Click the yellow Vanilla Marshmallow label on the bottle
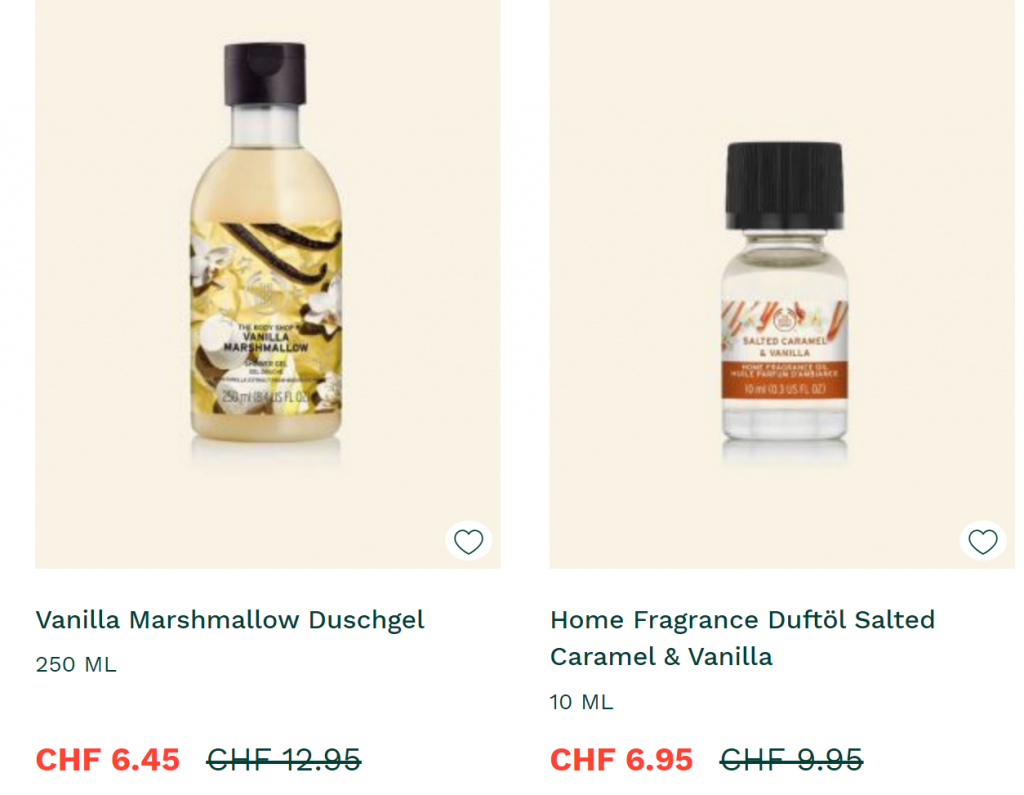Viewport: 1024px width, 795px height. click(x=266, y=317)
